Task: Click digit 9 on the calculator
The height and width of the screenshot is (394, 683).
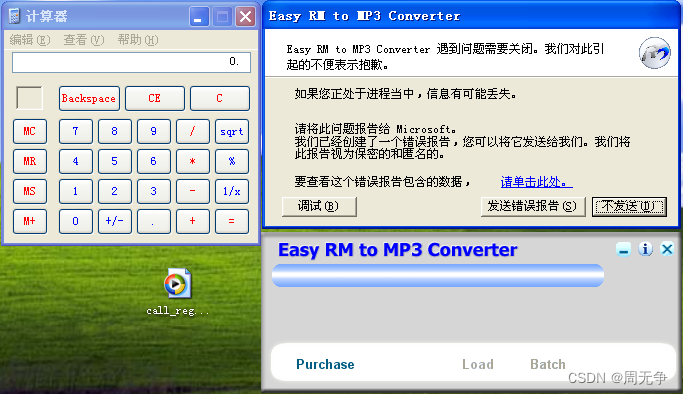Action: tap(154, 131)
